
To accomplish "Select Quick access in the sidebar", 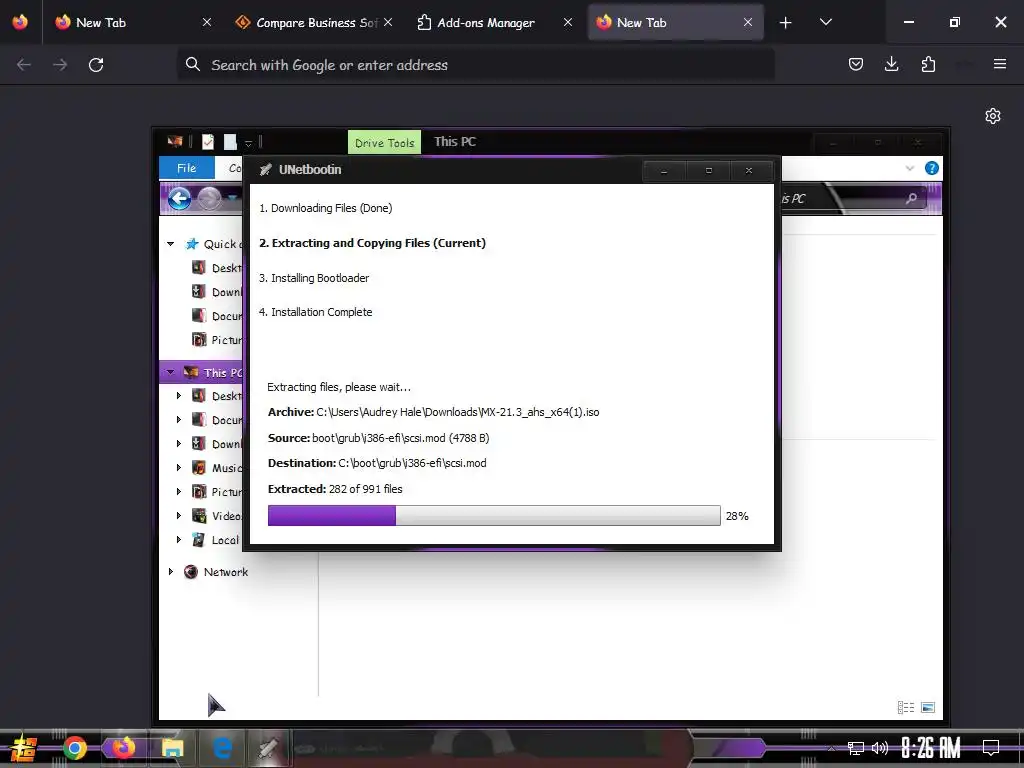I will (214, 244).
